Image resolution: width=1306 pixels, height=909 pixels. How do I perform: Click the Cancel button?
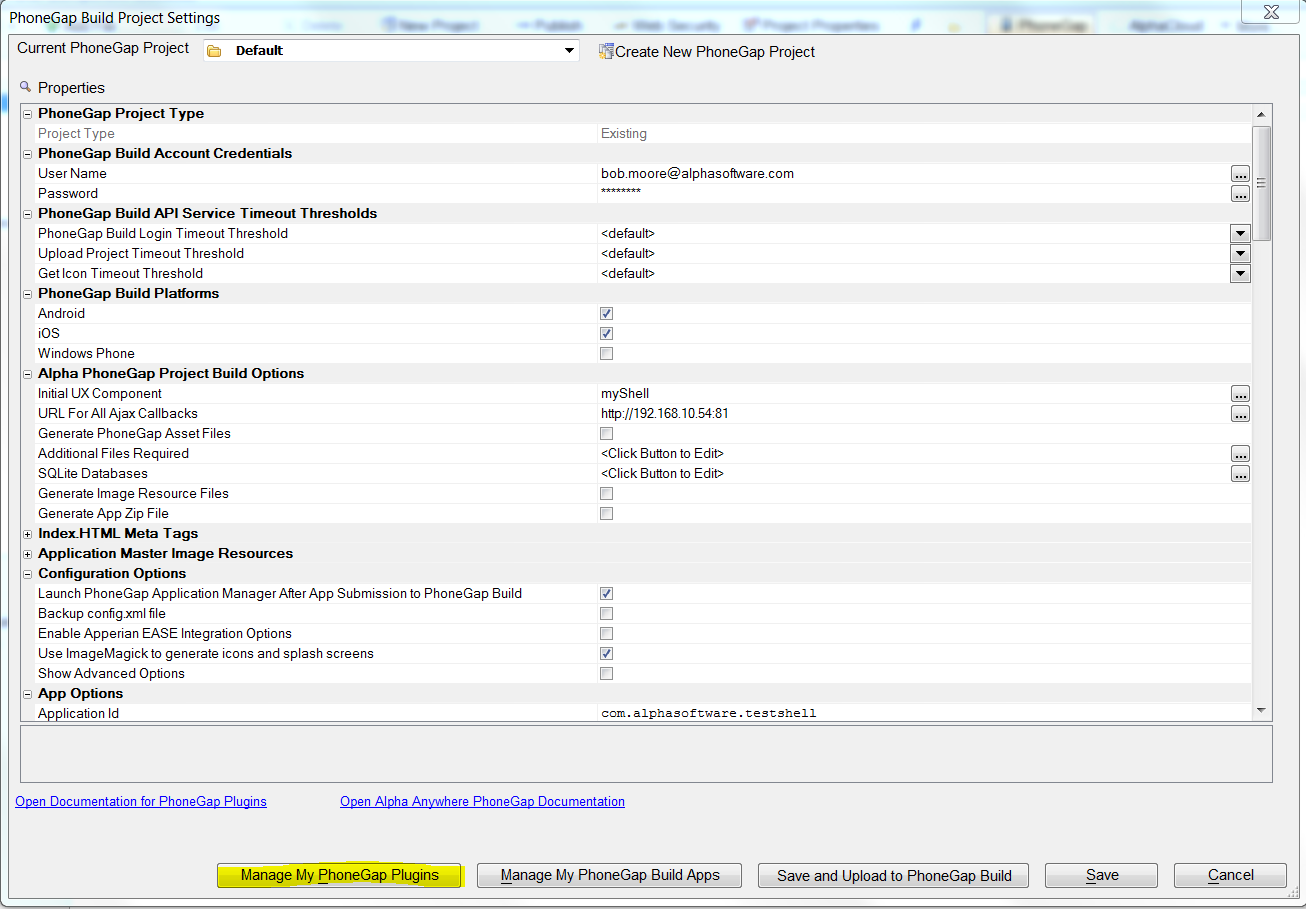[x=1230, y=875]
